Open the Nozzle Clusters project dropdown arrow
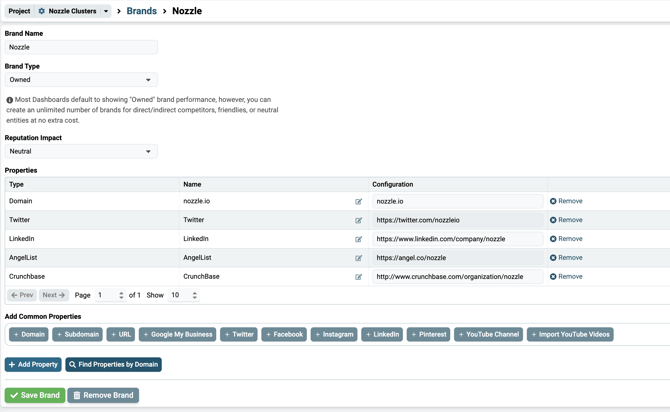This screenshot has height=412, width=670. [x=106, y=11]
